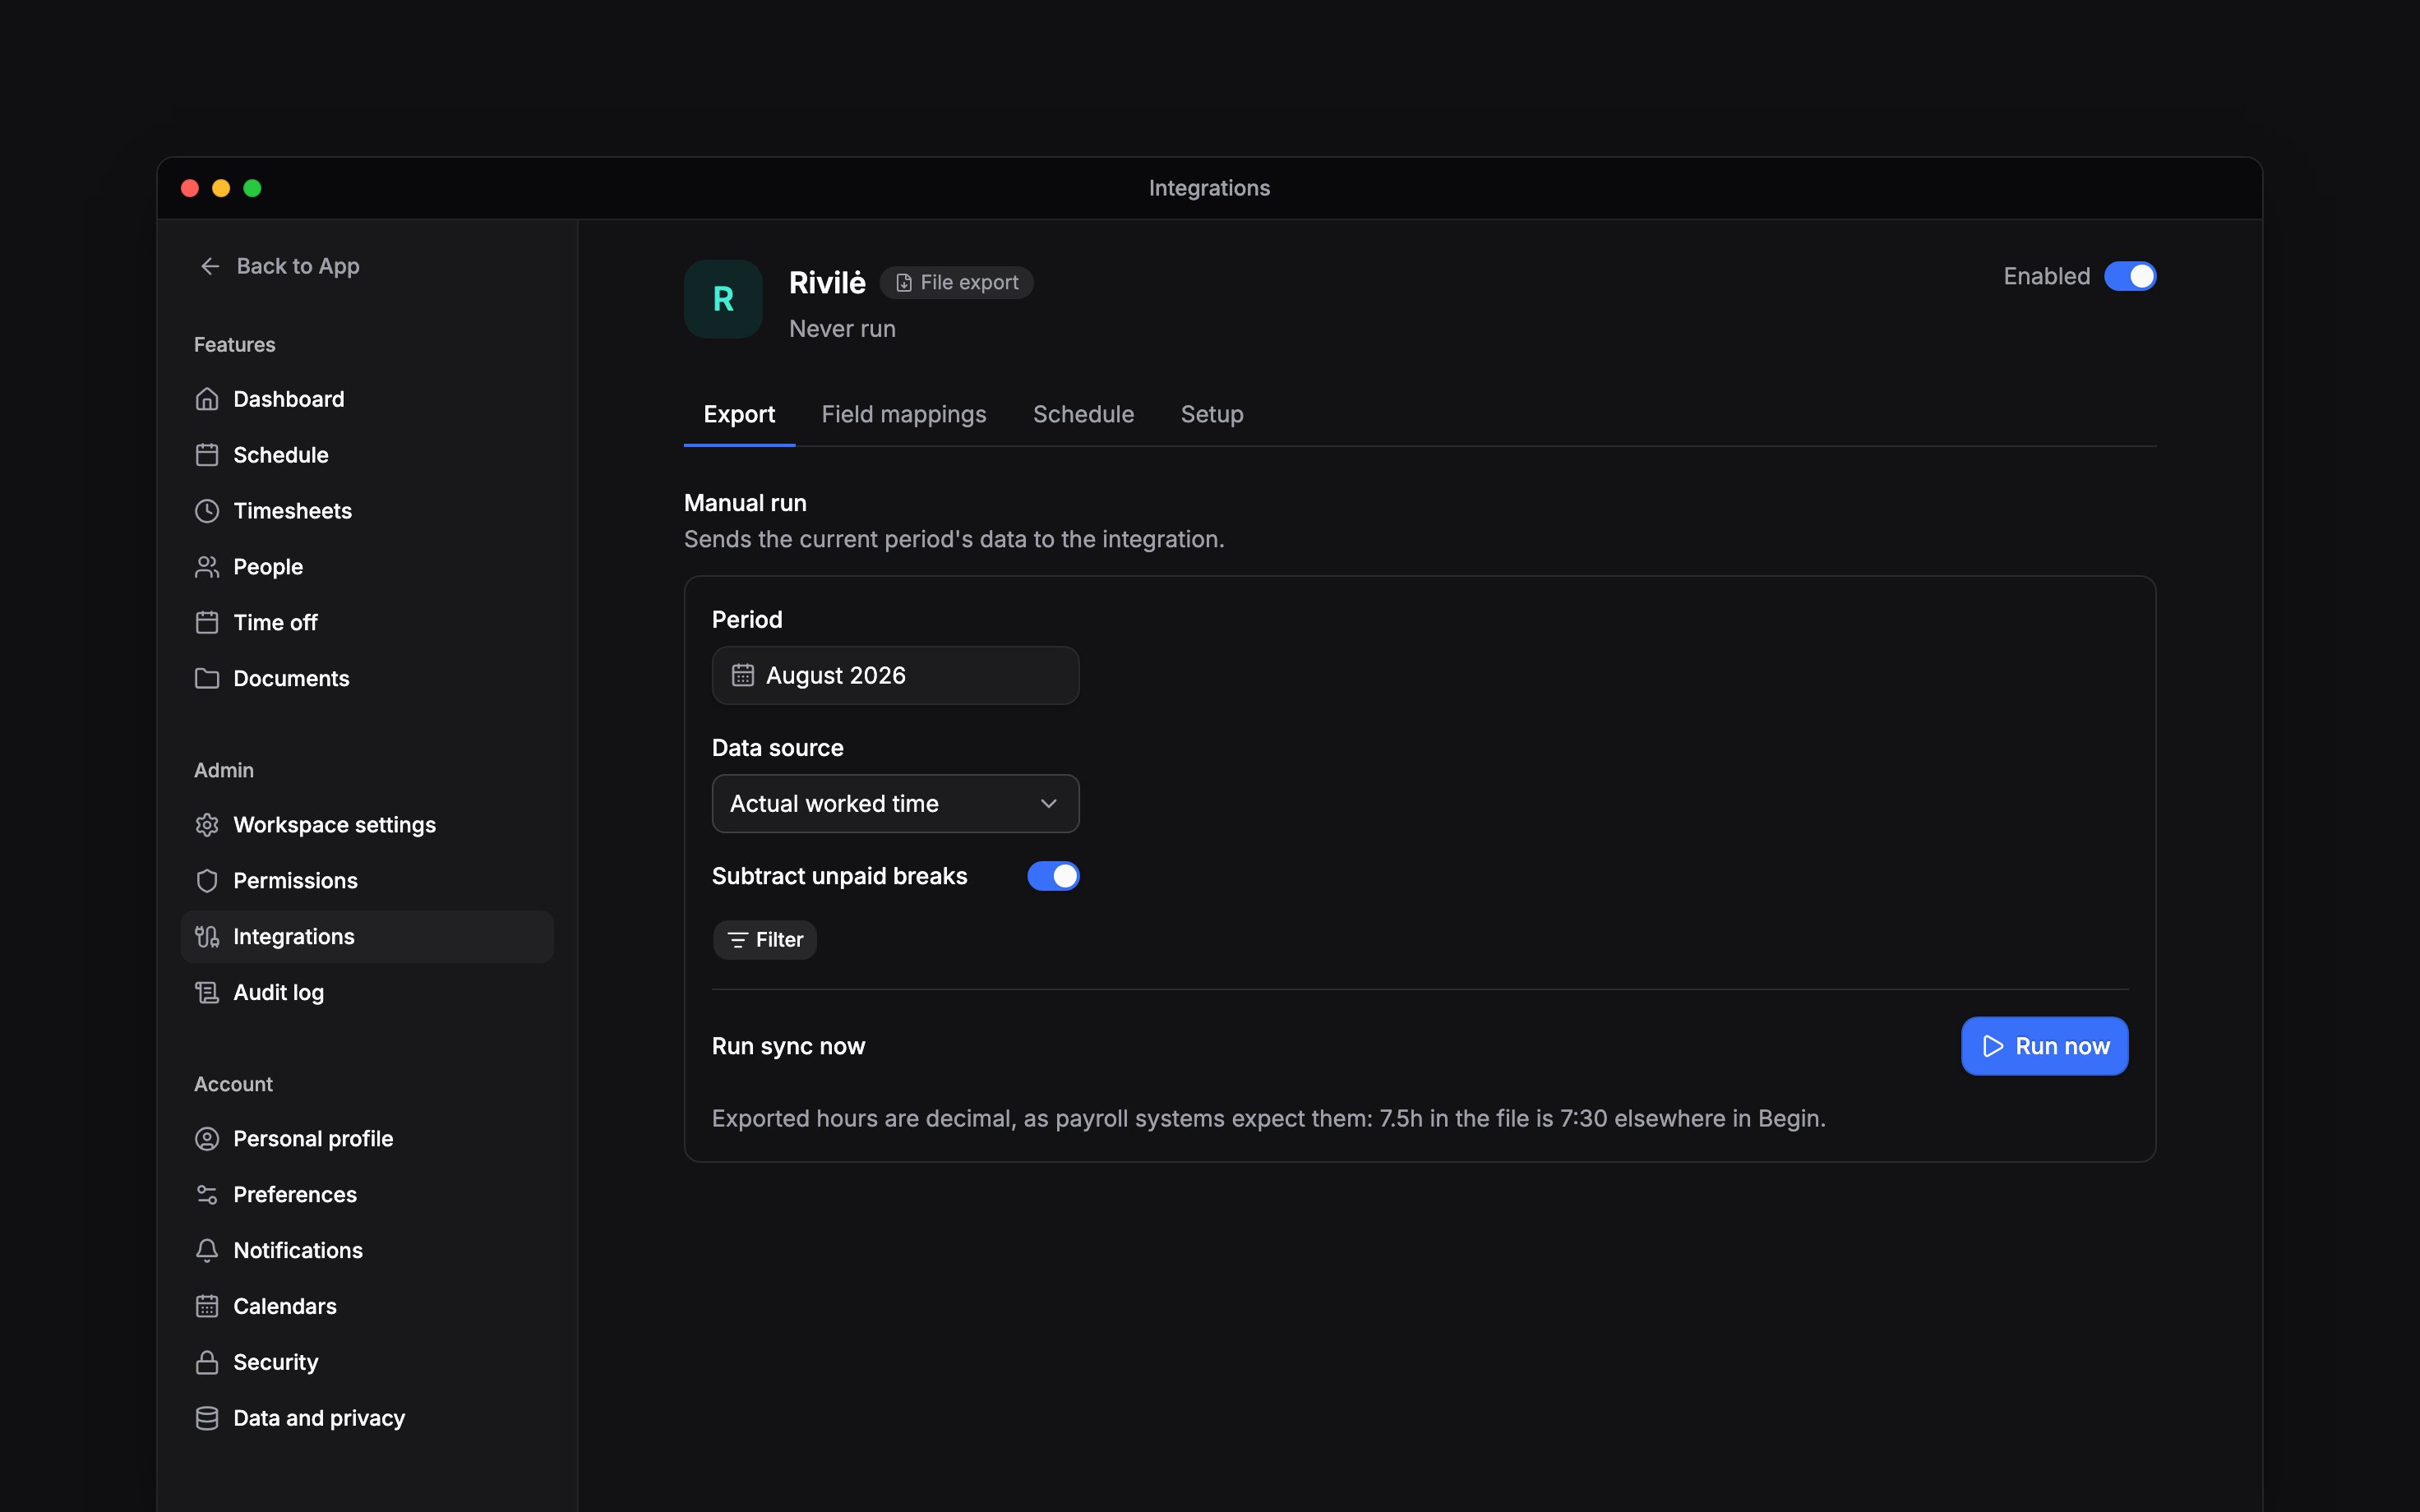Select the Permissions shield icon
This screenshot has height=1512, width=2420.
(207, 881)
